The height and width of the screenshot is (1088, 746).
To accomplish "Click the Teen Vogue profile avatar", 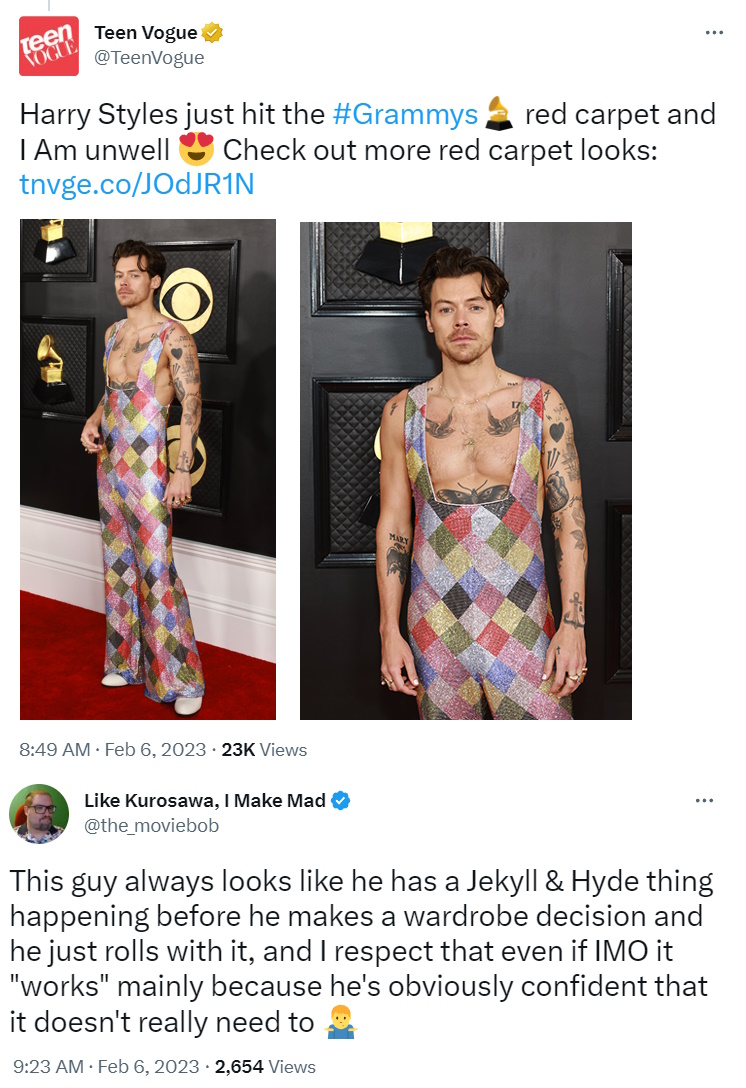I will pyautogui.click(x=49, y=46).
